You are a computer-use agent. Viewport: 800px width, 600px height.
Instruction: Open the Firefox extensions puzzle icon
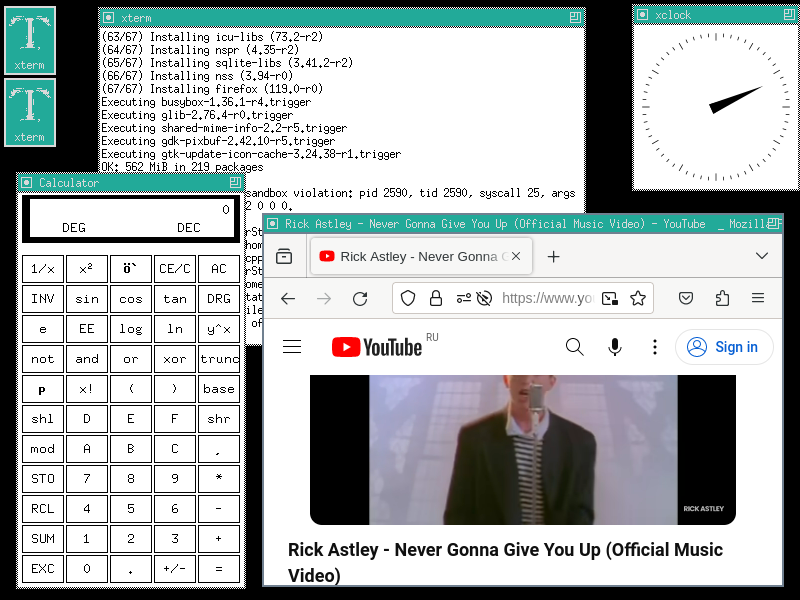[x=722, y=298]
